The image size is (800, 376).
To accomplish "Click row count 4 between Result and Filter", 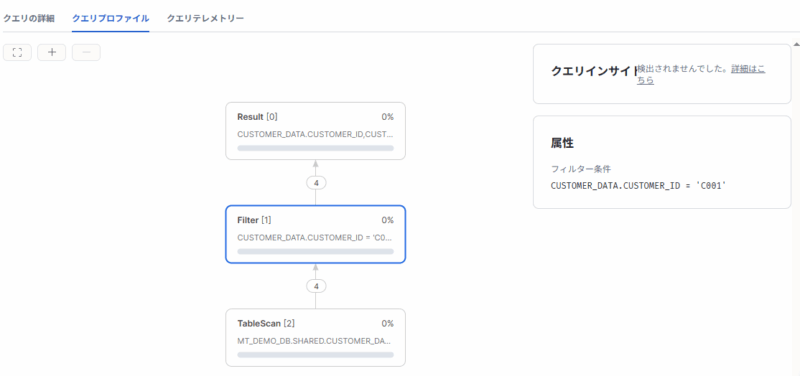I will 316,183.
